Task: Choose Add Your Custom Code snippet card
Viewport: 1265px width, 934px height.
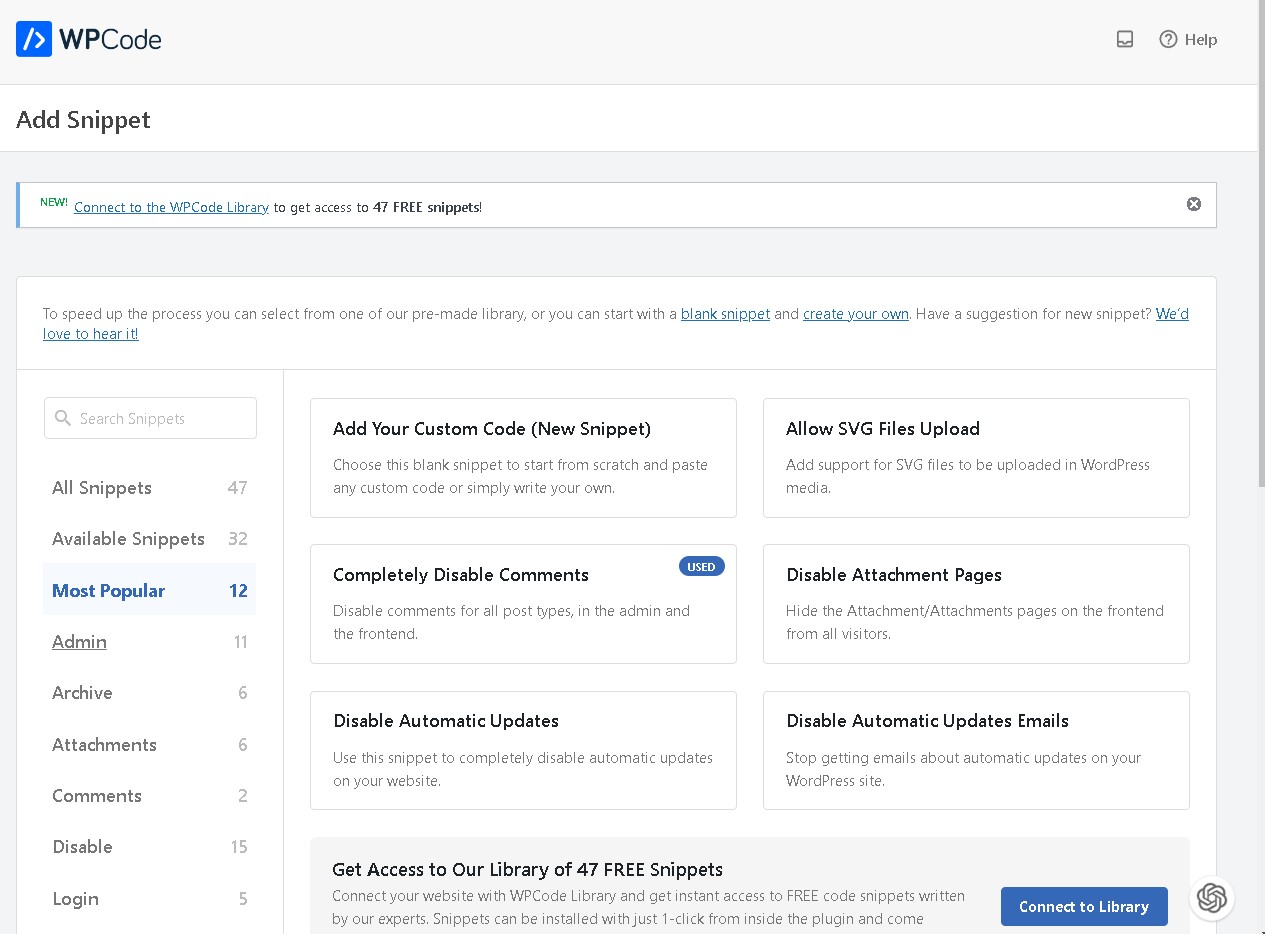Action: click(x=523, y=458)
